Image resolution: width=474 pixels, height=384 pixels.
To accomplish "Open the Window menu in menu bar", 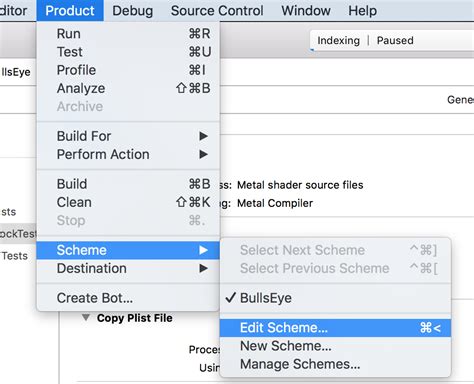I will coord(306,11).
